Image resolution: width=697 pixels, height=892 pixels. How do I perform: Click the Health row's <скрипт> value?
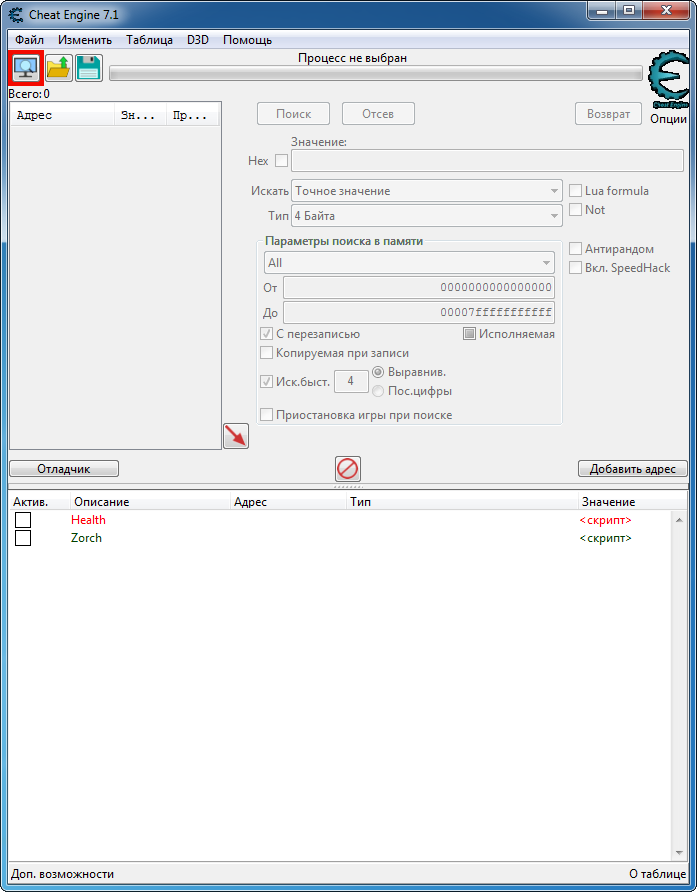point(605,520)
